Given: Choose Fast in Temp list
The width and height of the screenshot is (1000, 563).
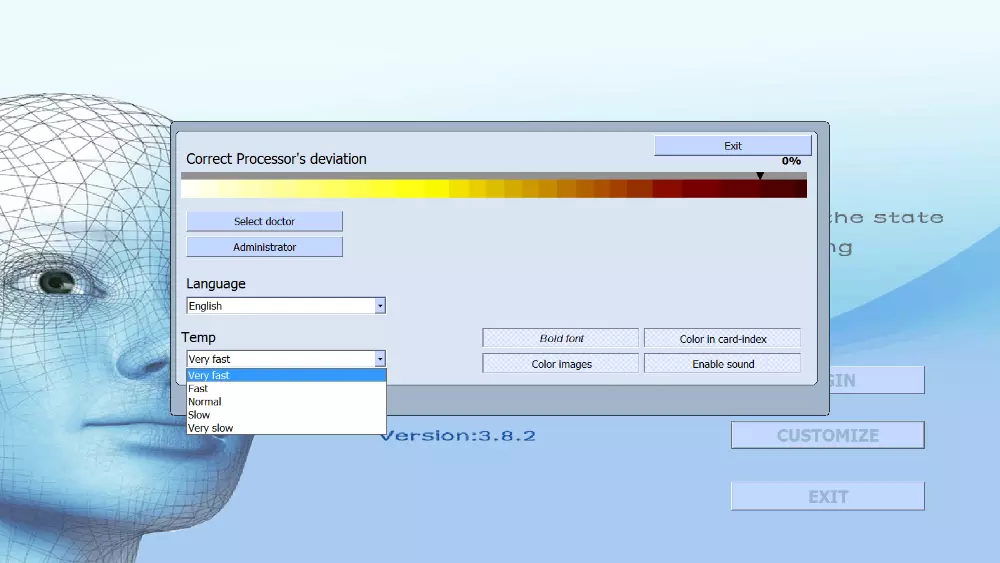Looking at the screenshot, I should tap(286, 388).
